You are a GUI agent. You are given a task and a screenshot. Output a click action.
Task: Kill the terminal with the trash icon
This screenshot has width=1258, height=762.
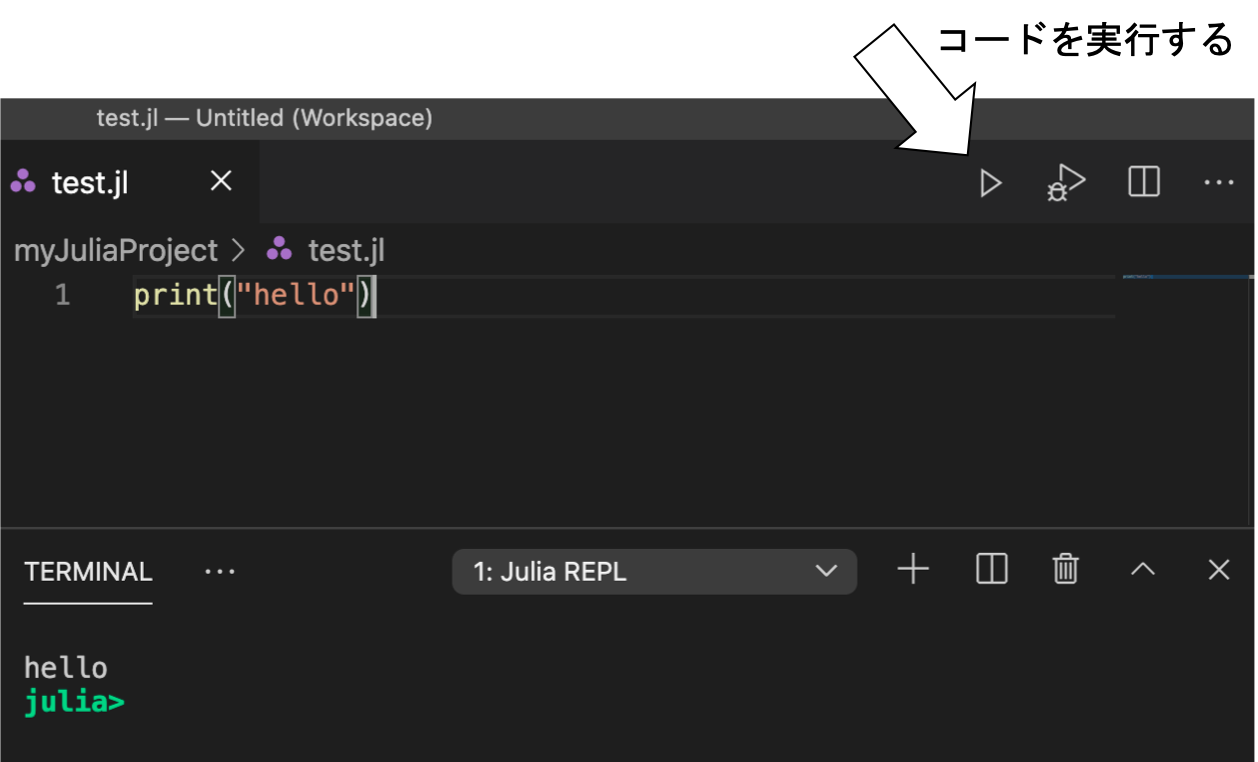(x=1066, y=569)
